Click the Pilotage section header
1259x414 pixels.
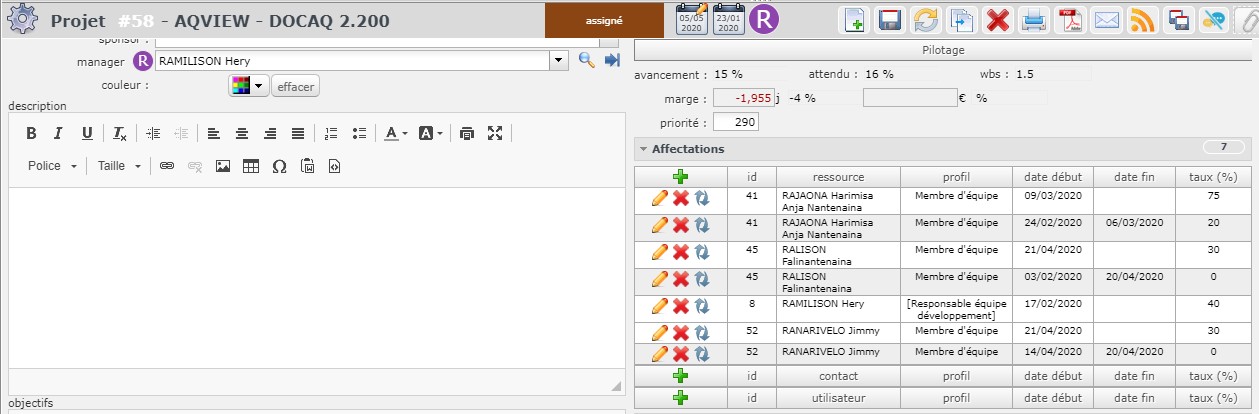pyautogui.click(x=942, y=50)
